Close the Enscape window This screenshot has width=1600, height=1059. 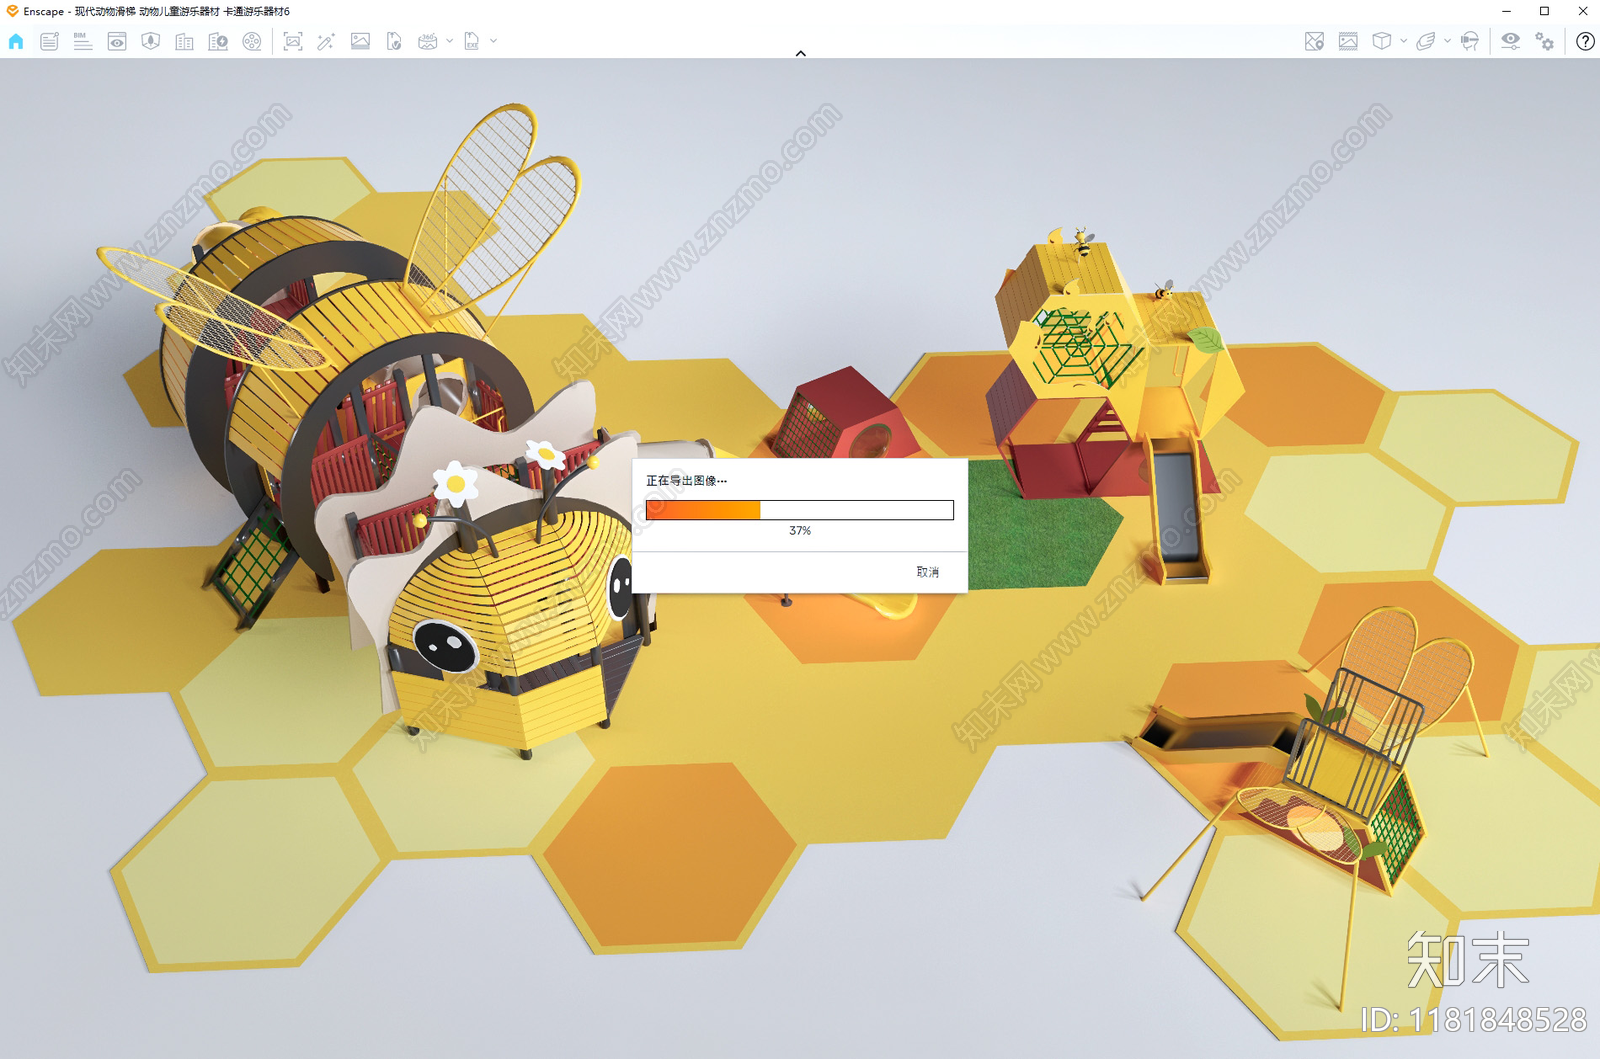[x=1582, y=11]
